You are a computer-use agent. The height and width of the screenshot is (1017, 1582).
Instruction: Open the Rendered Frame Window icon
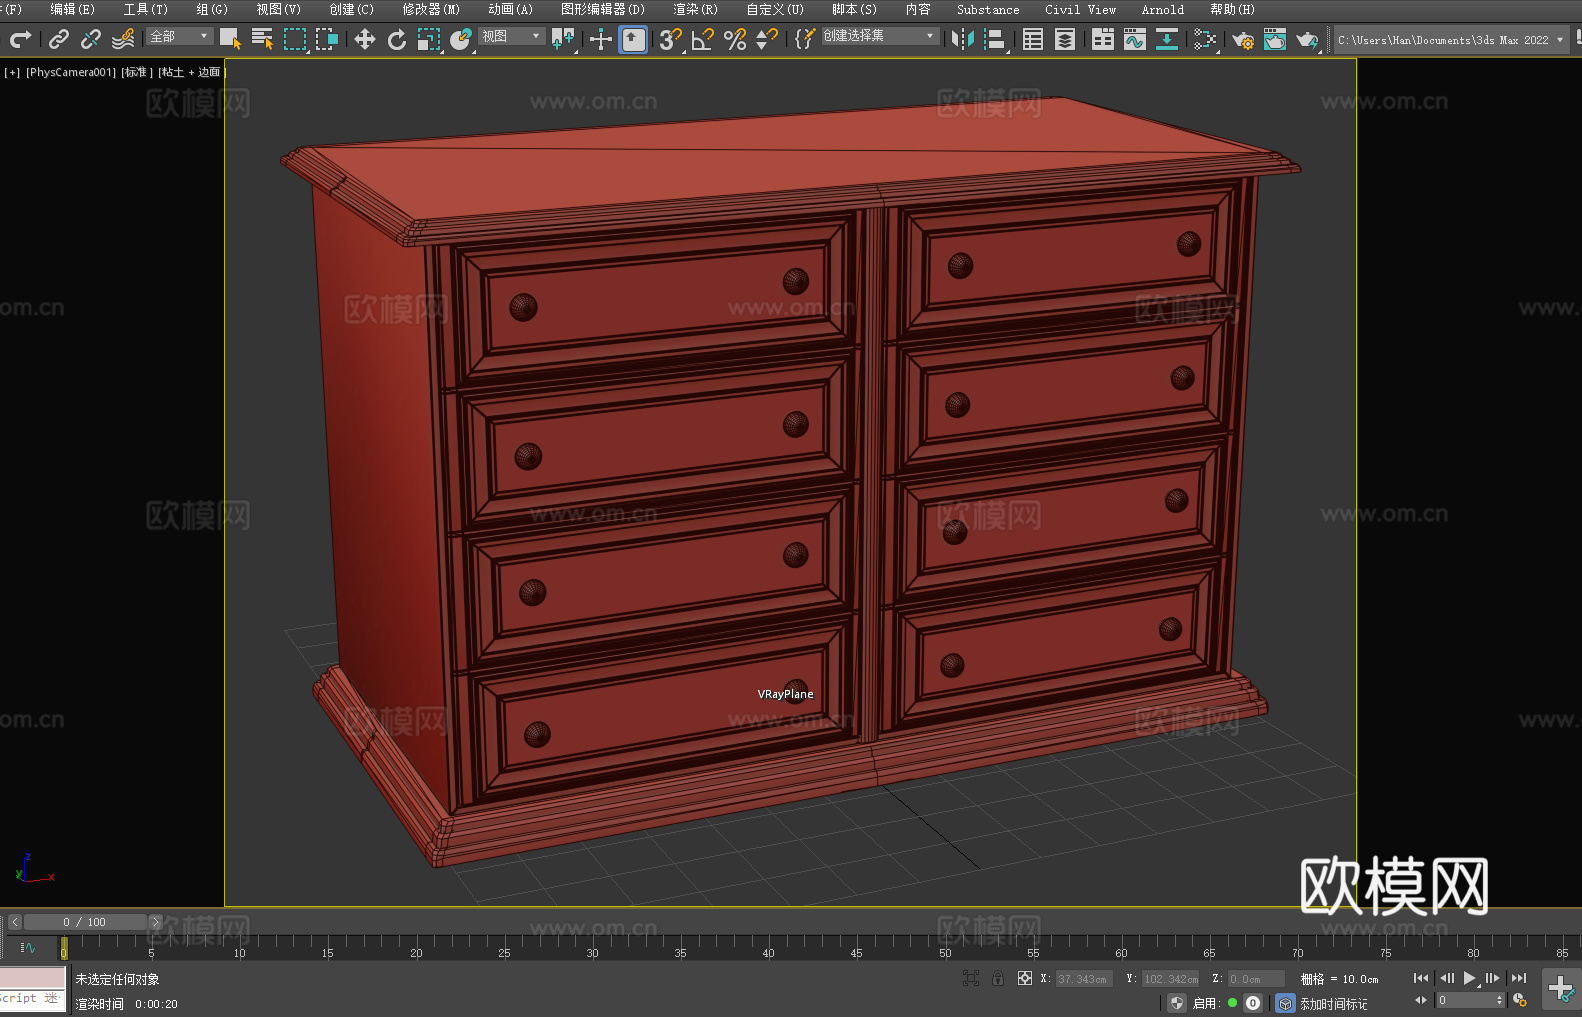[x=1275, y=39]
